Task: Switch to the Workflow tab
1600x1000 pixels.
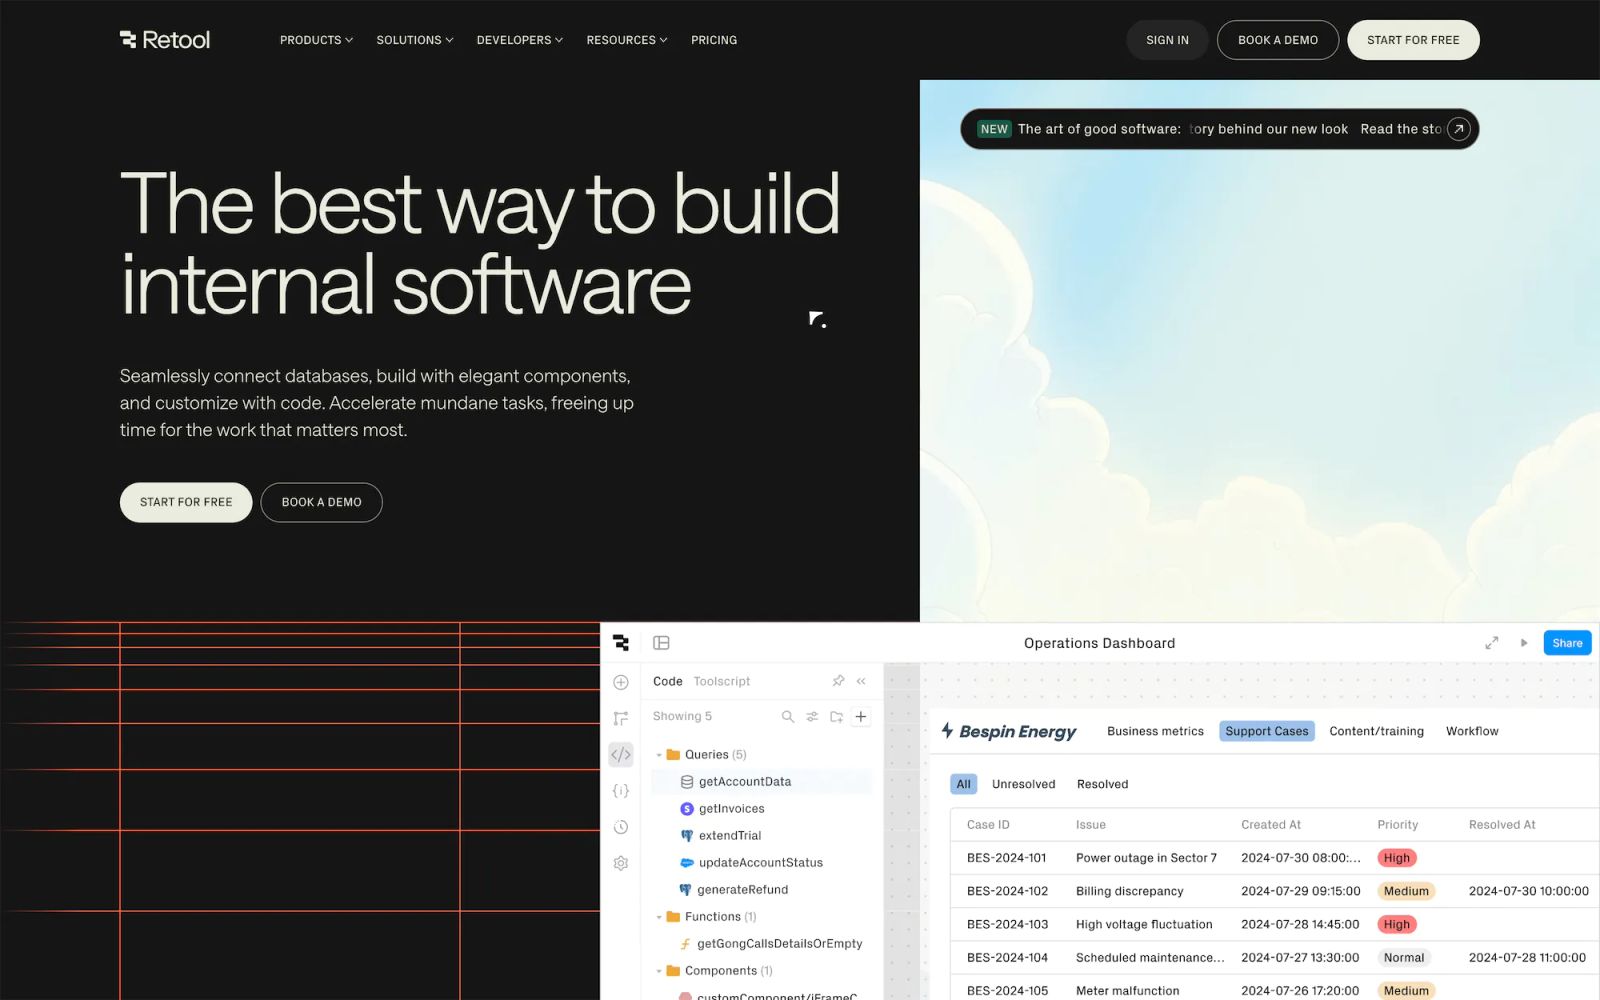Action: pyautogui.click(x=1472, y=731)
